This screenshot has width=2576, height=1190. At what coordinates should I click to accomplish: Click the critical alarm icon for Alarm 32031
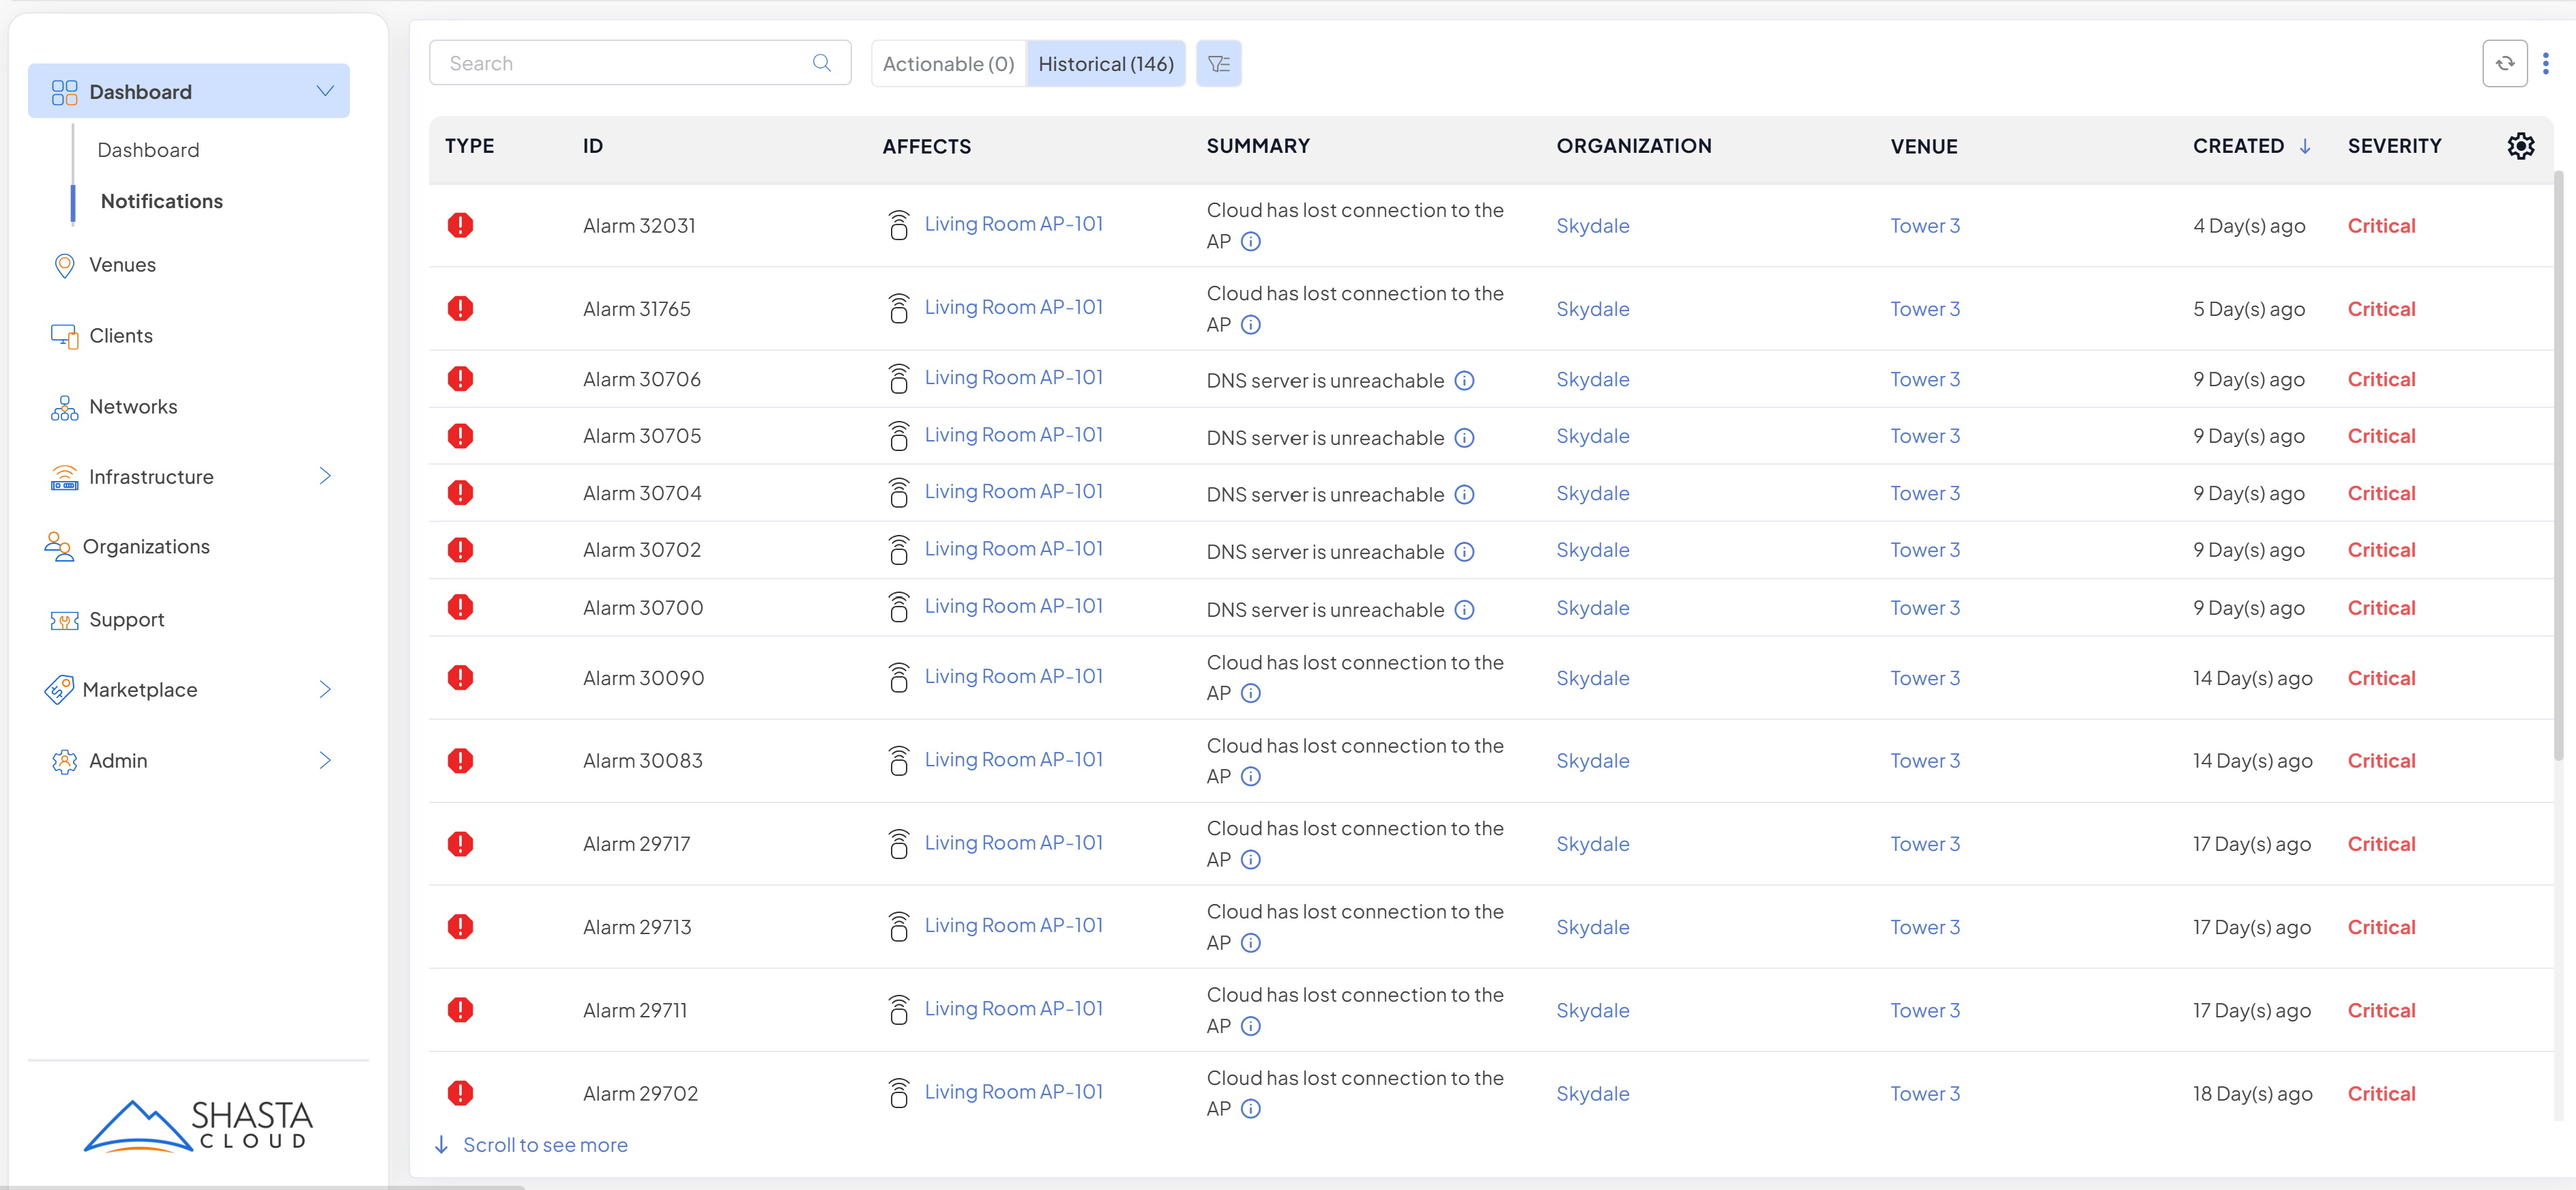(460, 225)
